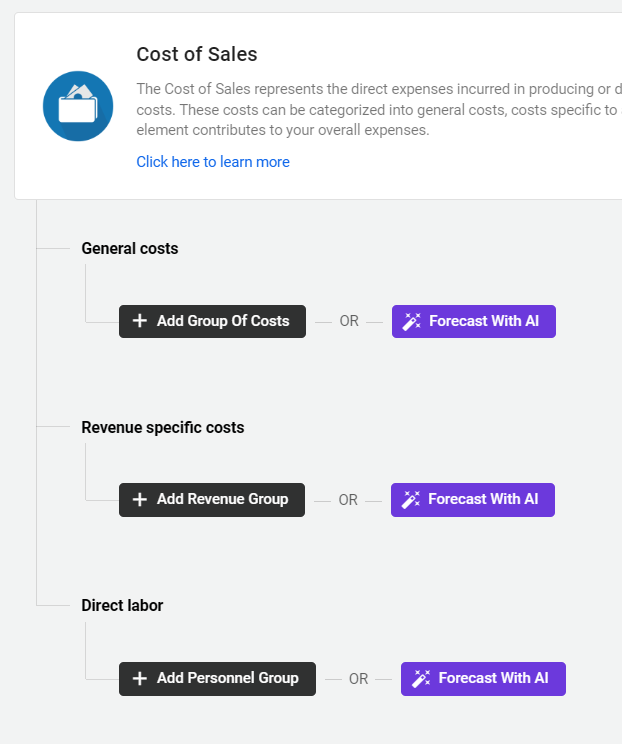Click the plus icon on Add Group Of Costs
The image size is (622, 744).
[139, 321]
